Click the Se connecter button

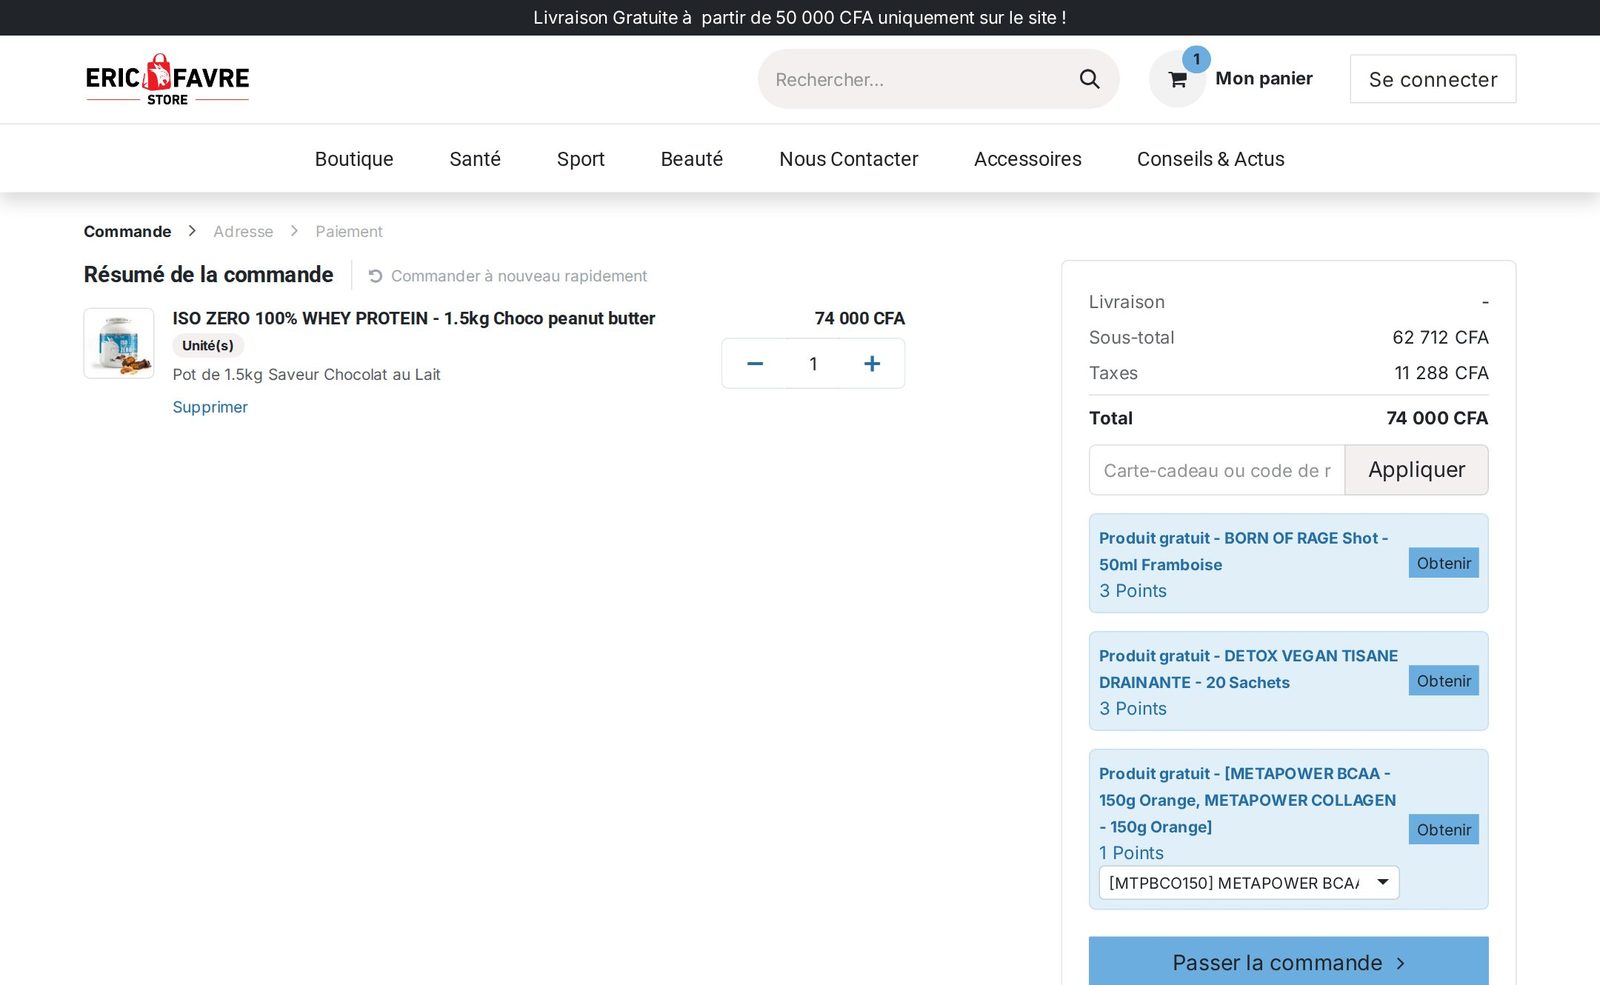click(1433, 79)
